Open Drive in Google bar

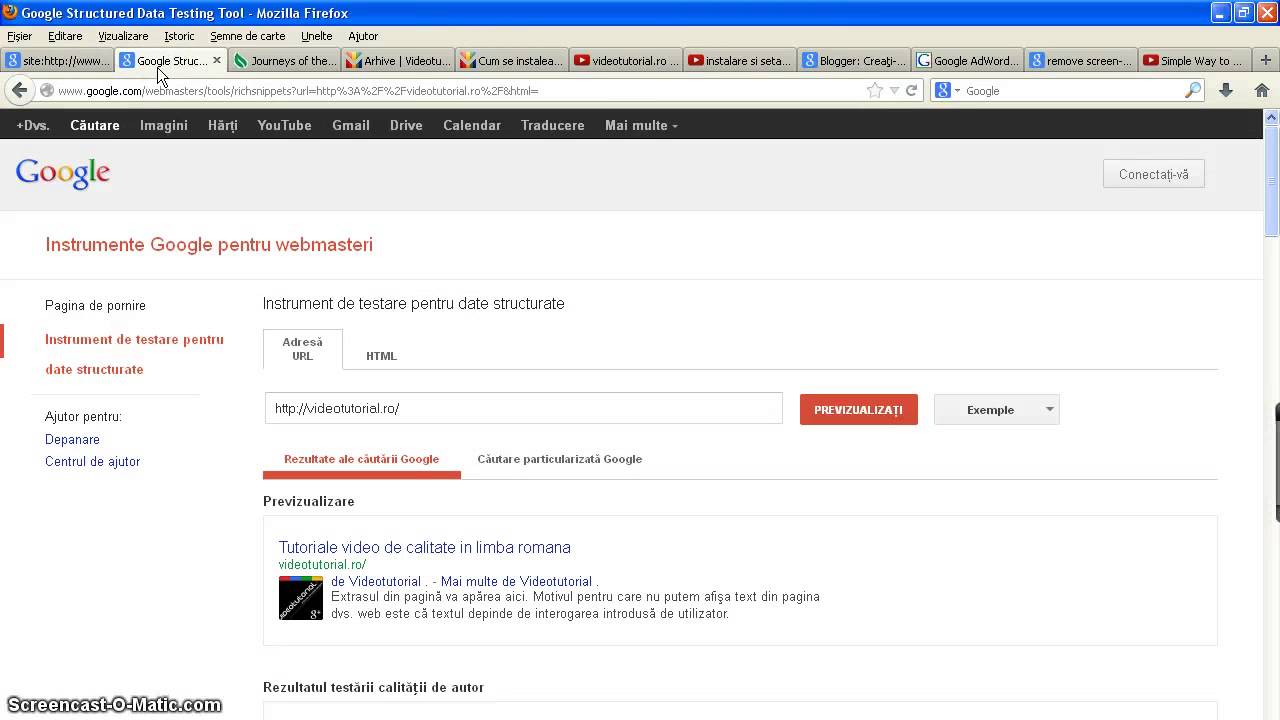406,125
